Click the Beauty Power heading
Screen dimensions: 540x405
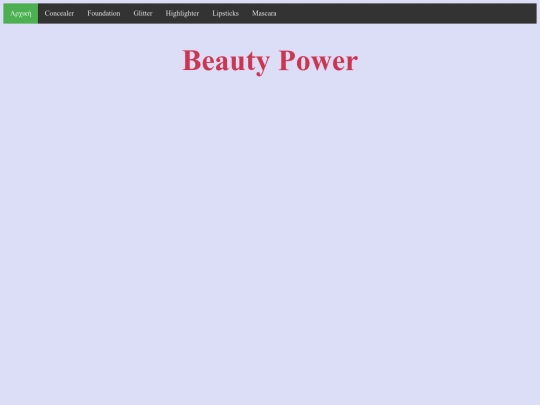point(270,61)
